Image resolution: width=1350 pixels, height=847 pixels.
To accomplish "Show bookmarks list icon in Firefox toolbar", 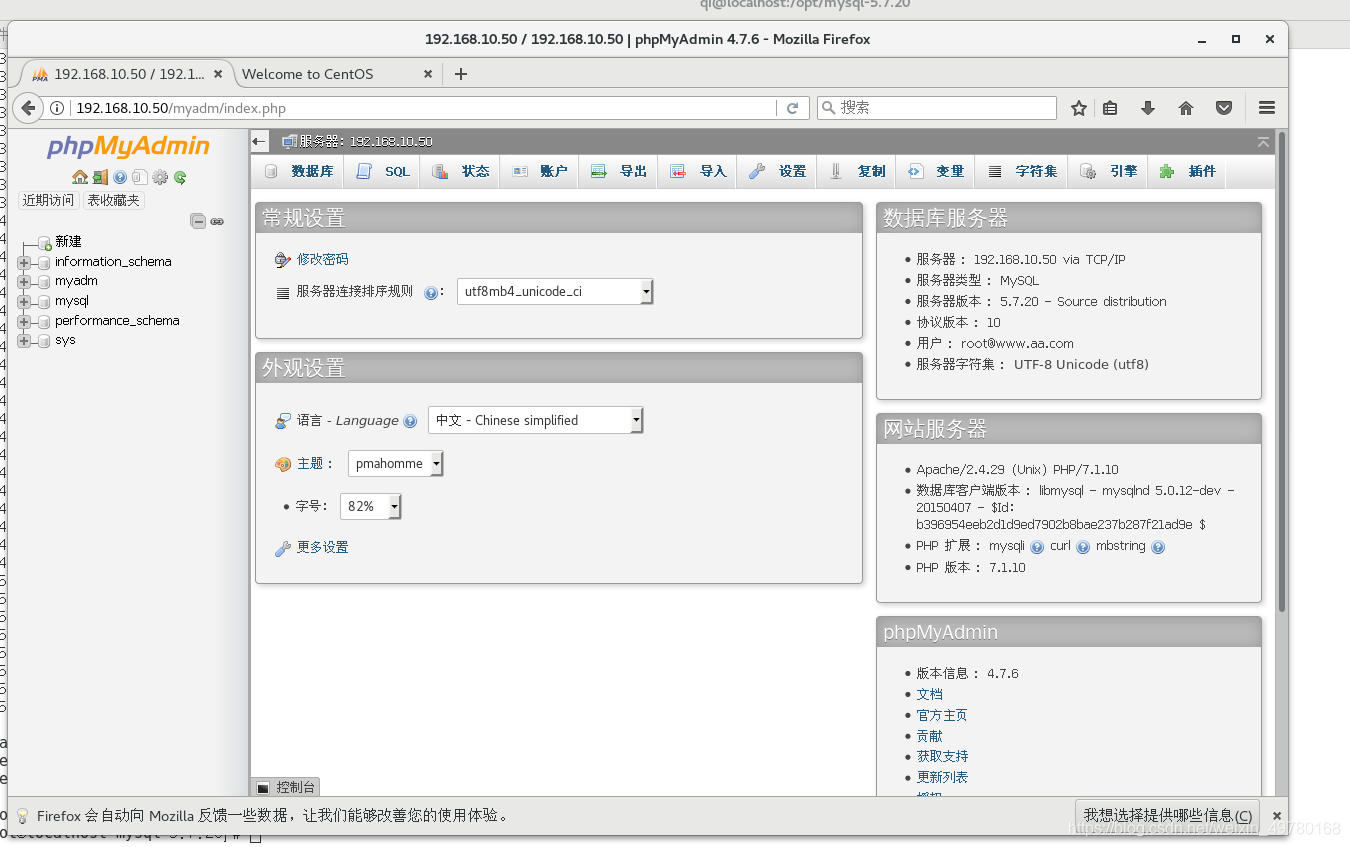I will click(x=1110, y=108).
